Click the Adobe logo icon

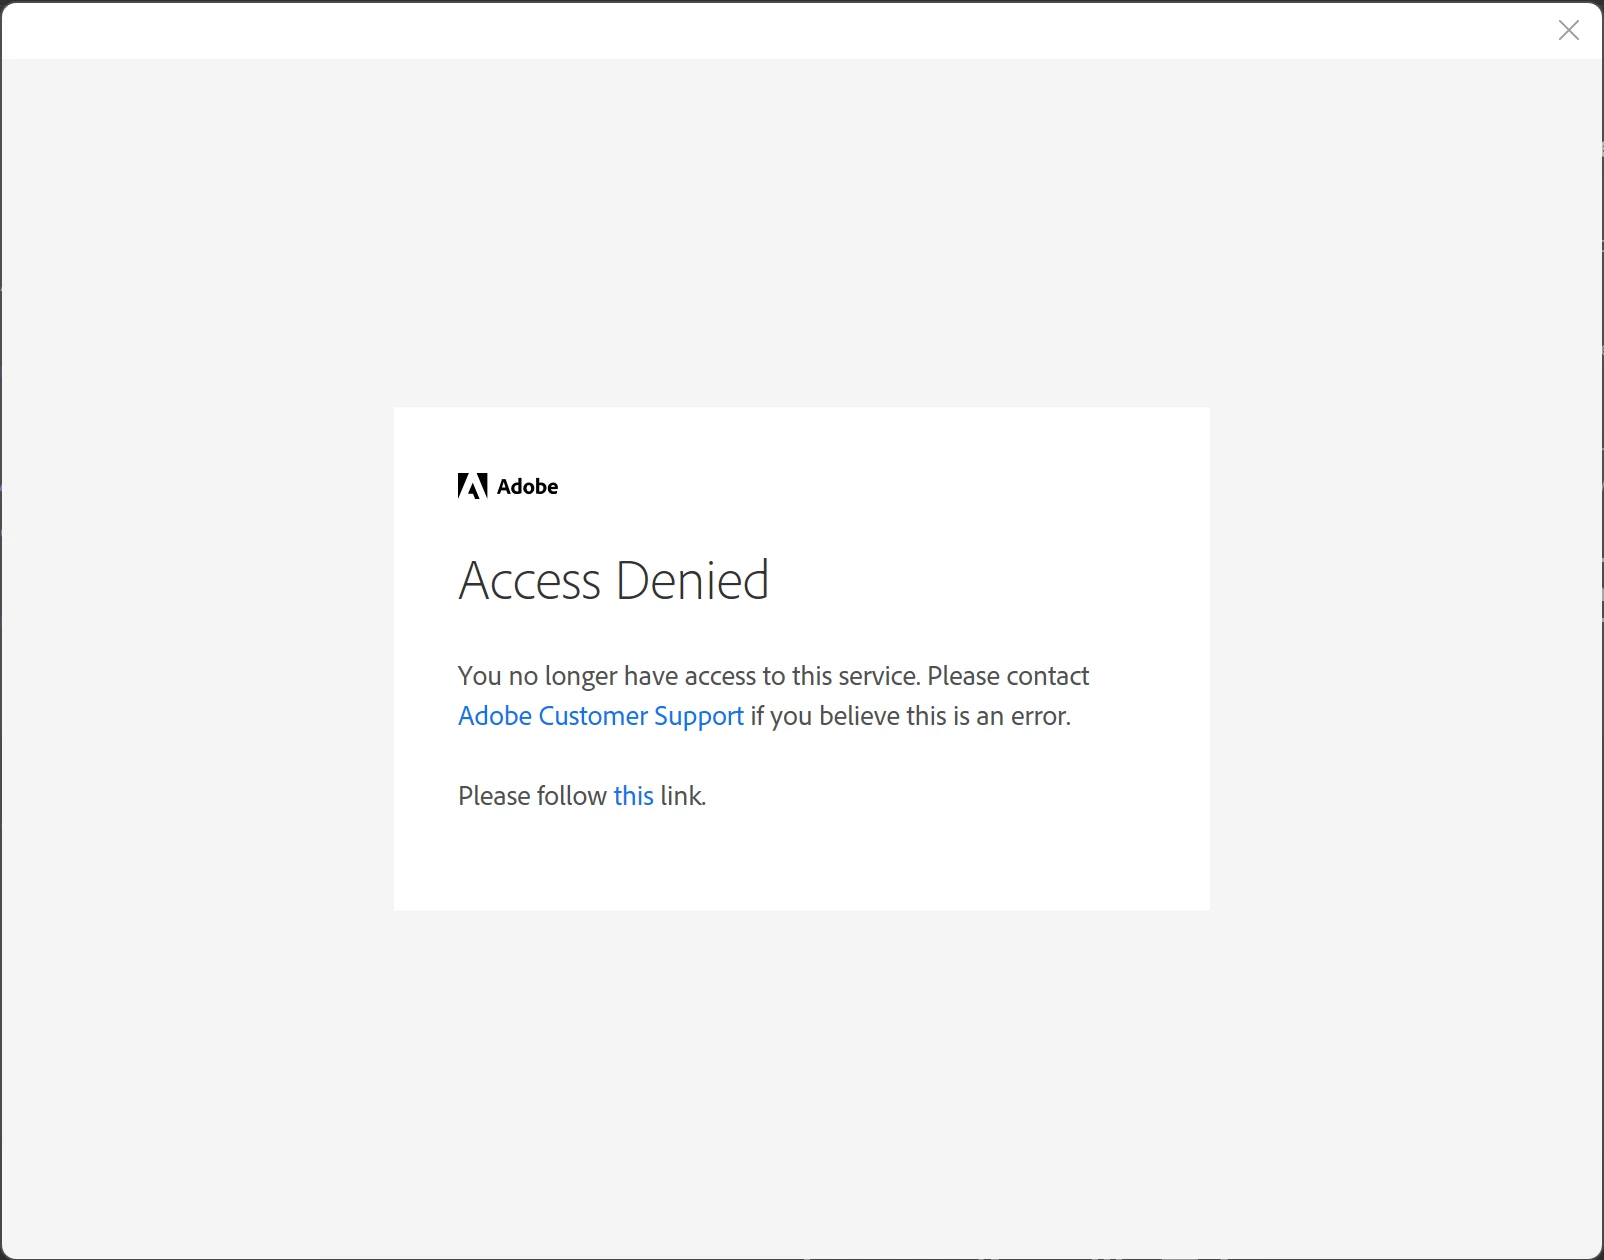(x=473, y=486)
